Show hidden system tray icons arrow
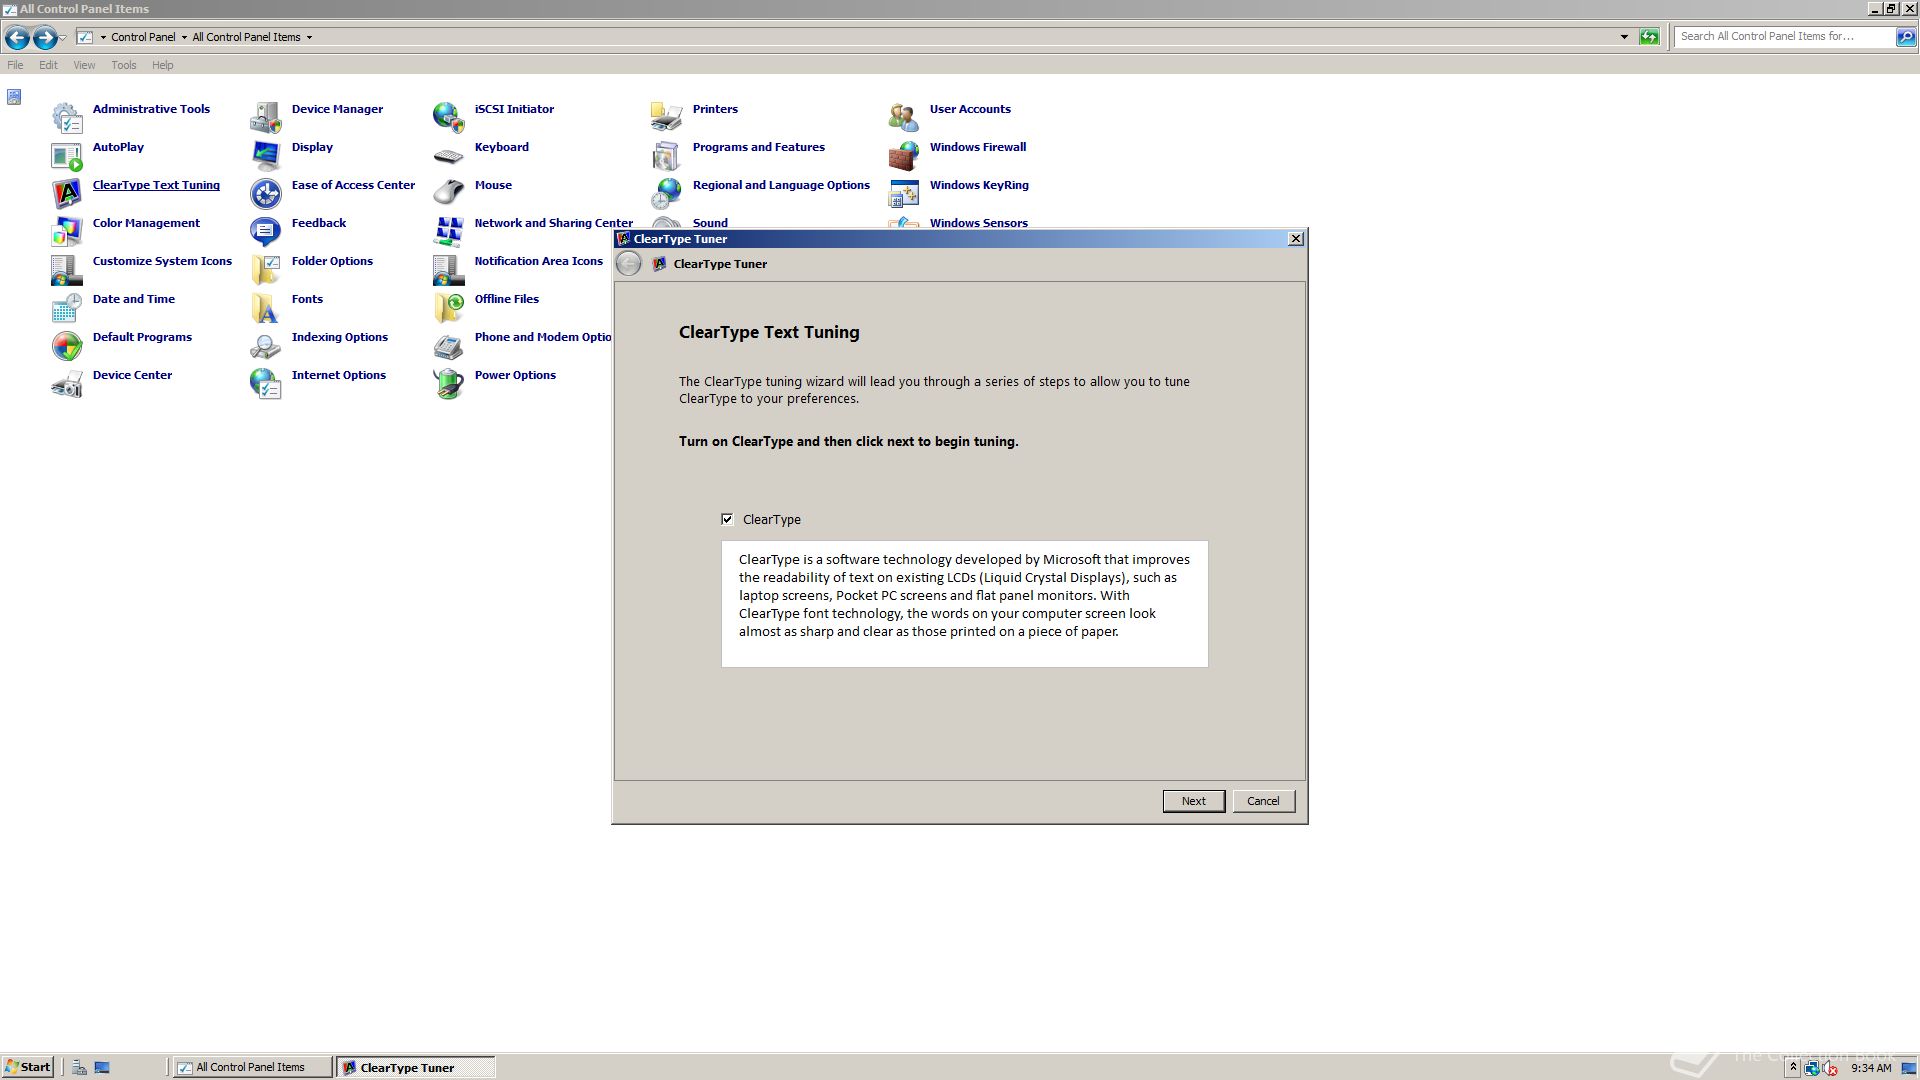 click(1793, 1068)
